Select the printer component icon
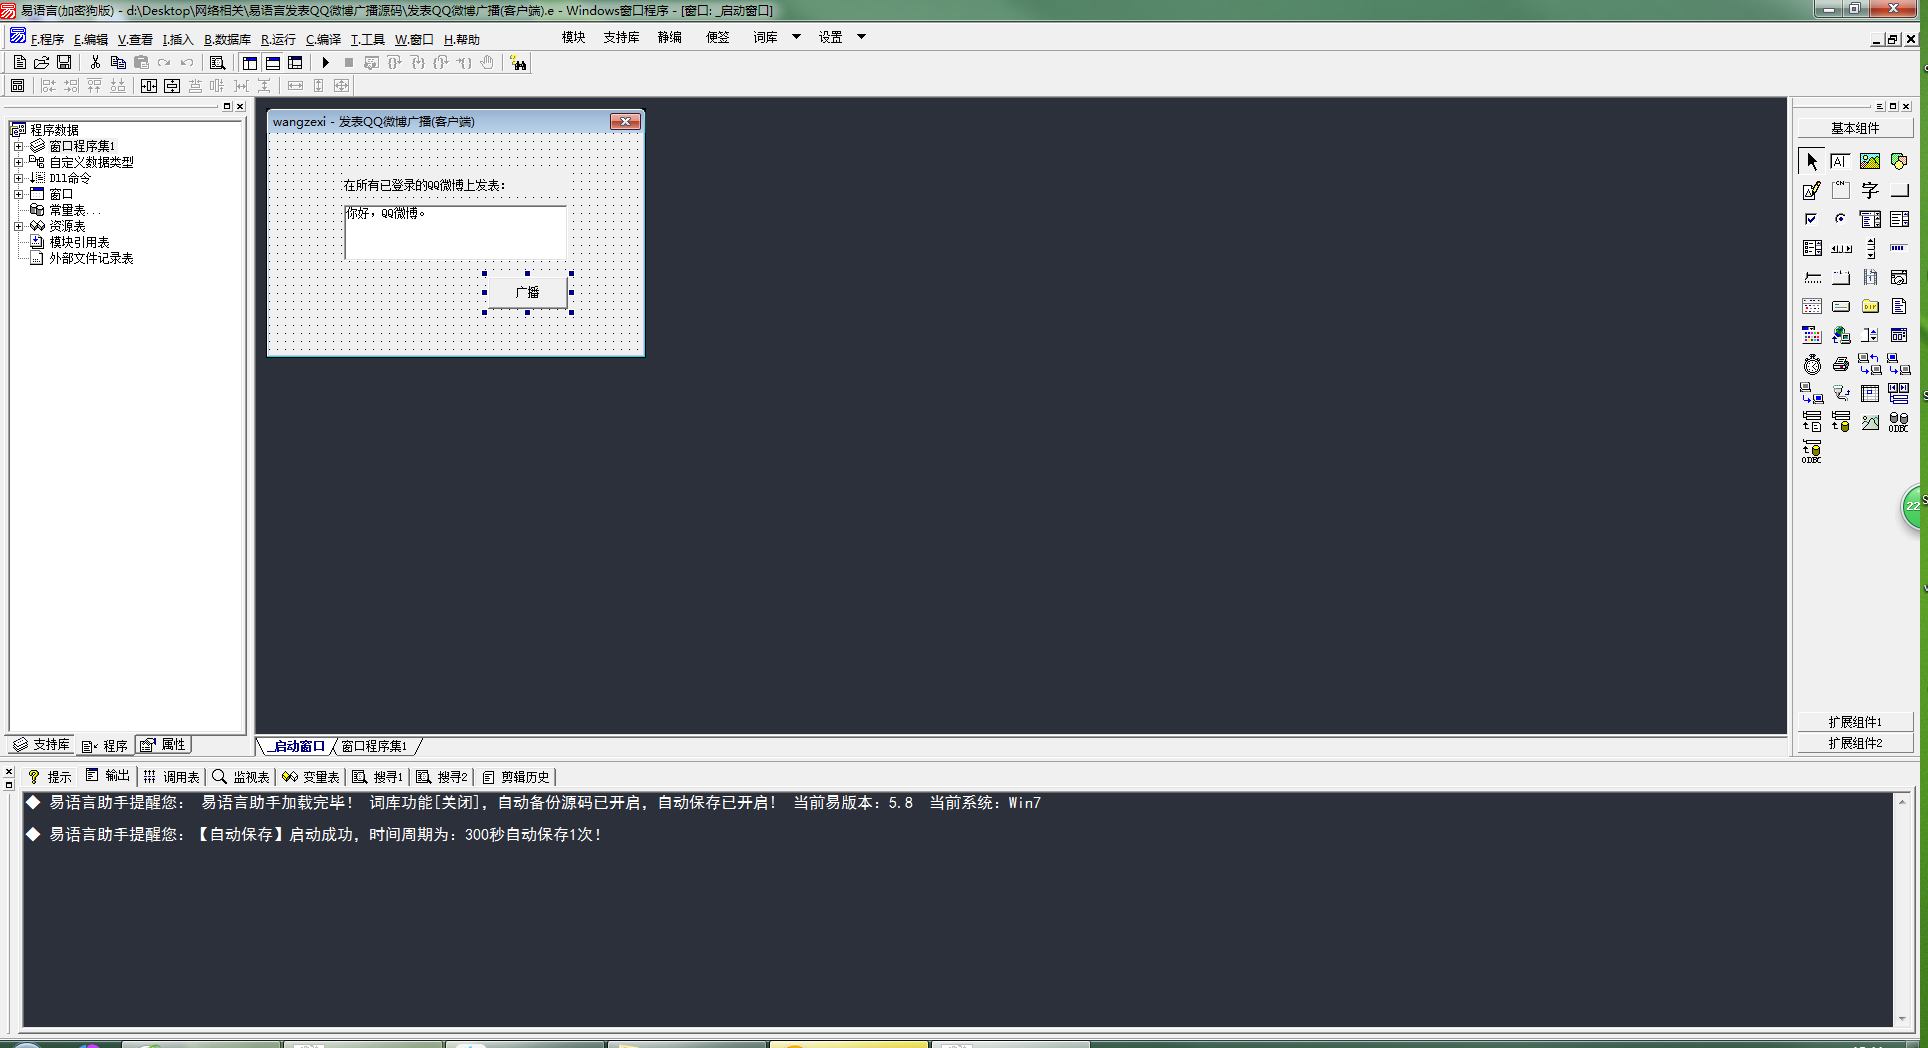 pyautogui.click(x=1840, y=365)
